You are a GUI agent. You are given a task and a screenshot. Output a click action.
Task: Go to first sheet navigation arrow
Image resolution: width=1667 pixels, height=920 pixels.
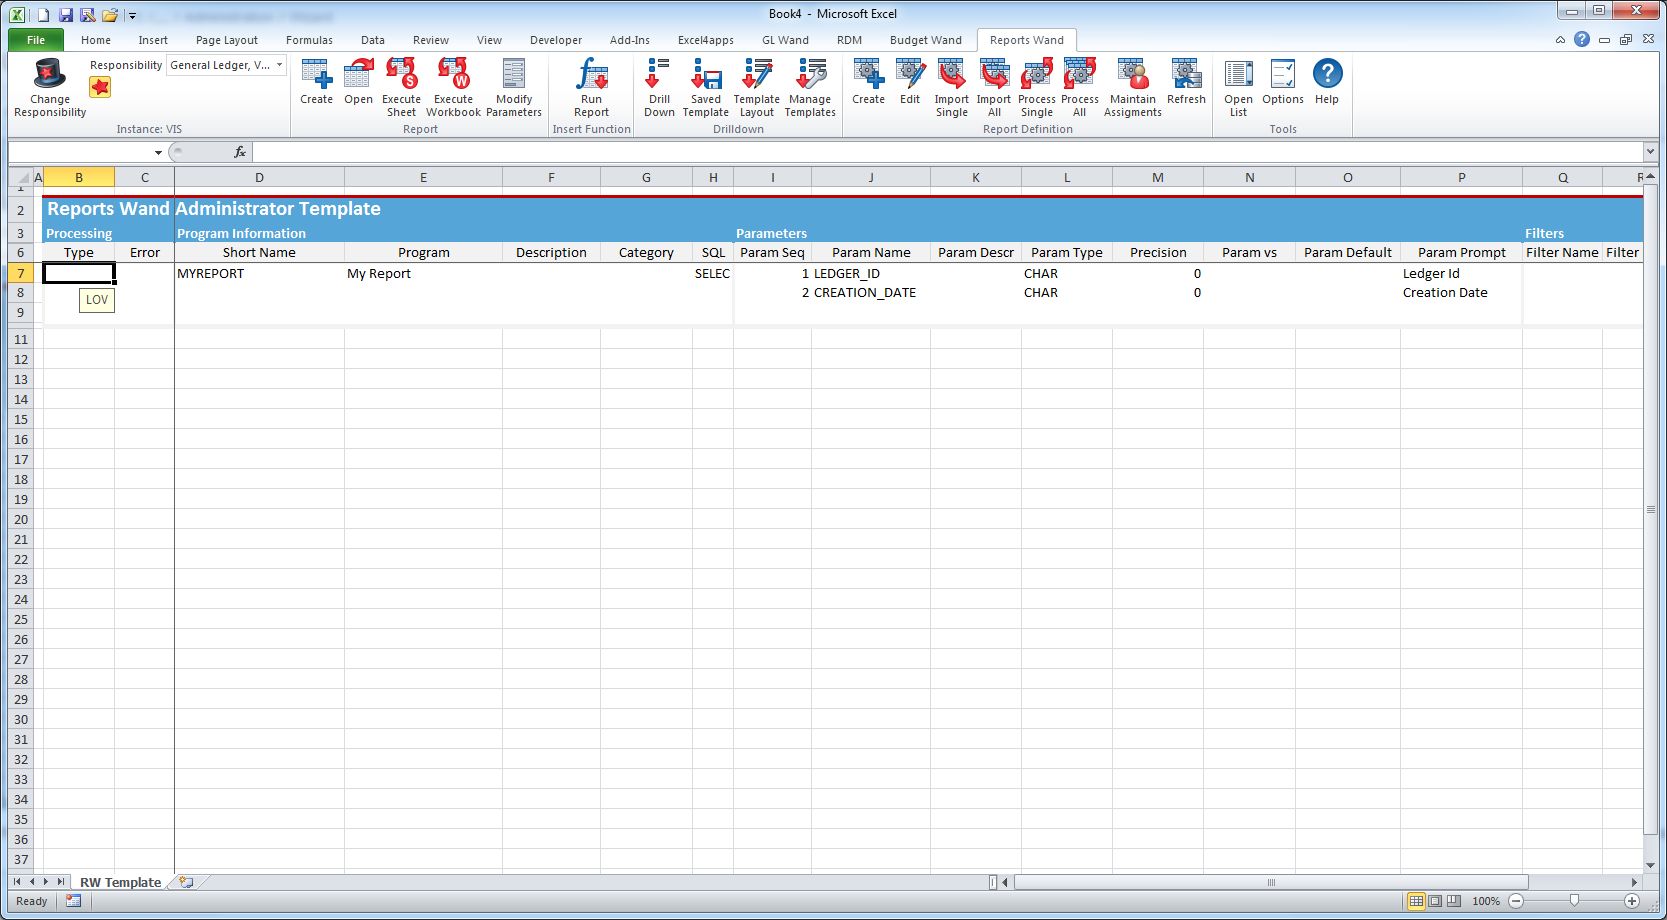(x=17, y=882)
